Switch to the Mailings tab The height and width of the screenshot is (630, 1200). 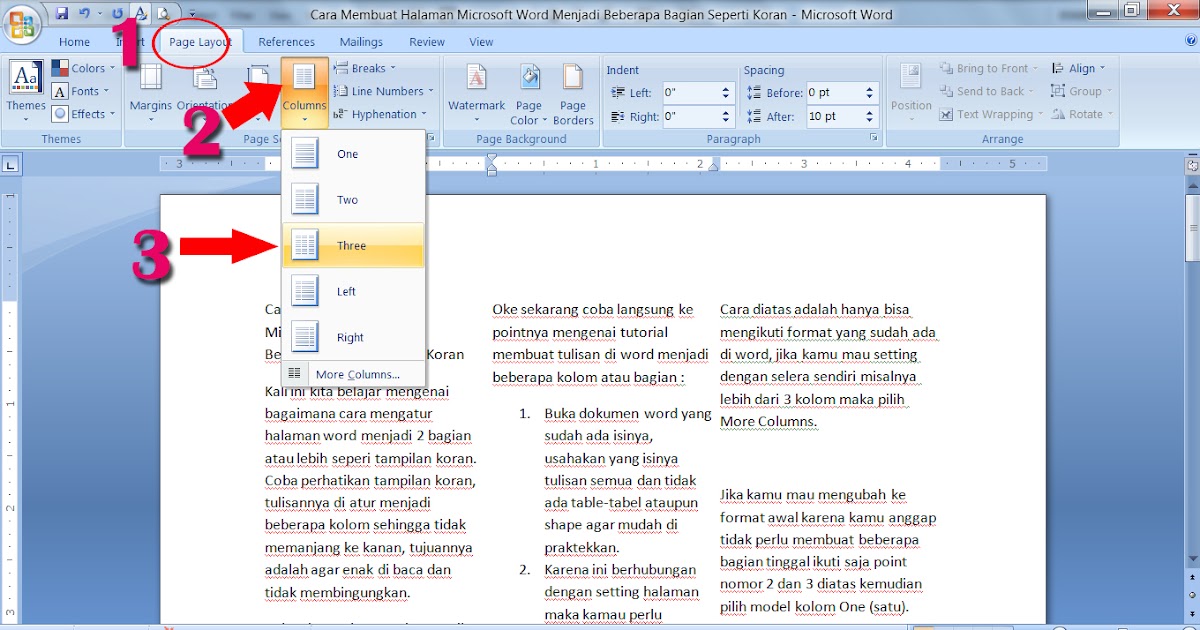(x=361, y=42)
